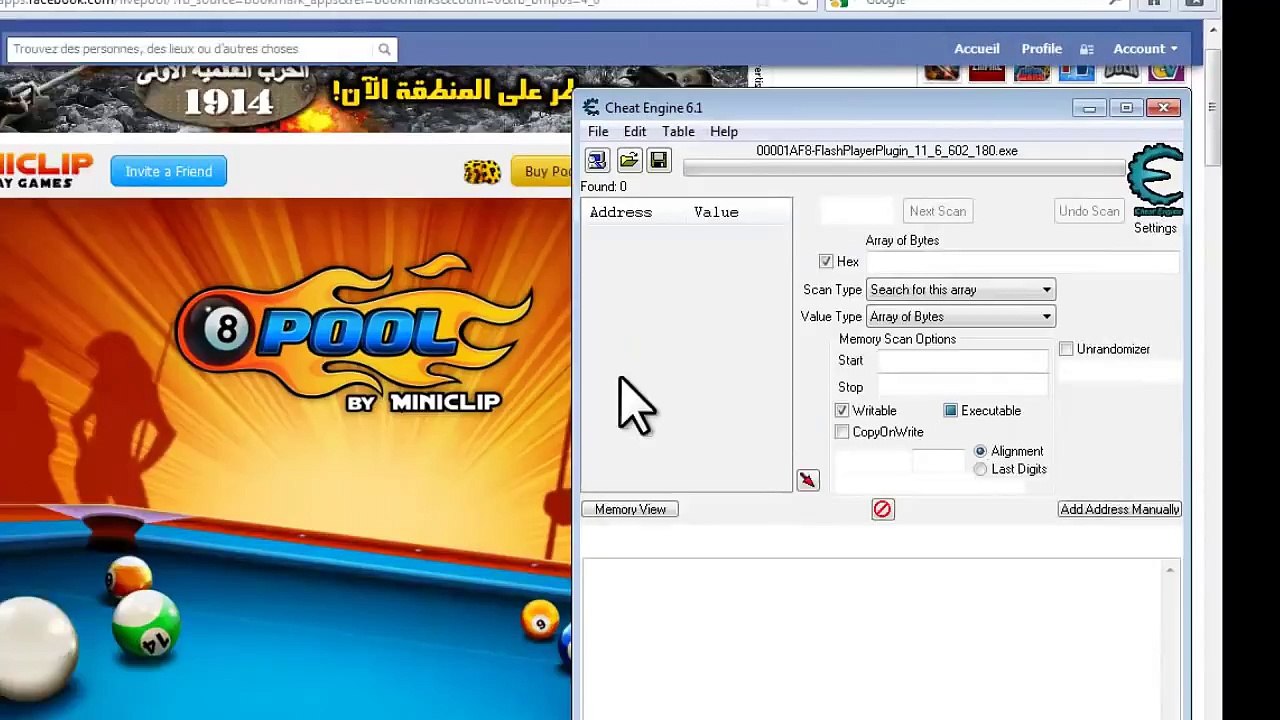1280x720 pixels.
Task: Click the scan progress bar
Action: (904, 168)
